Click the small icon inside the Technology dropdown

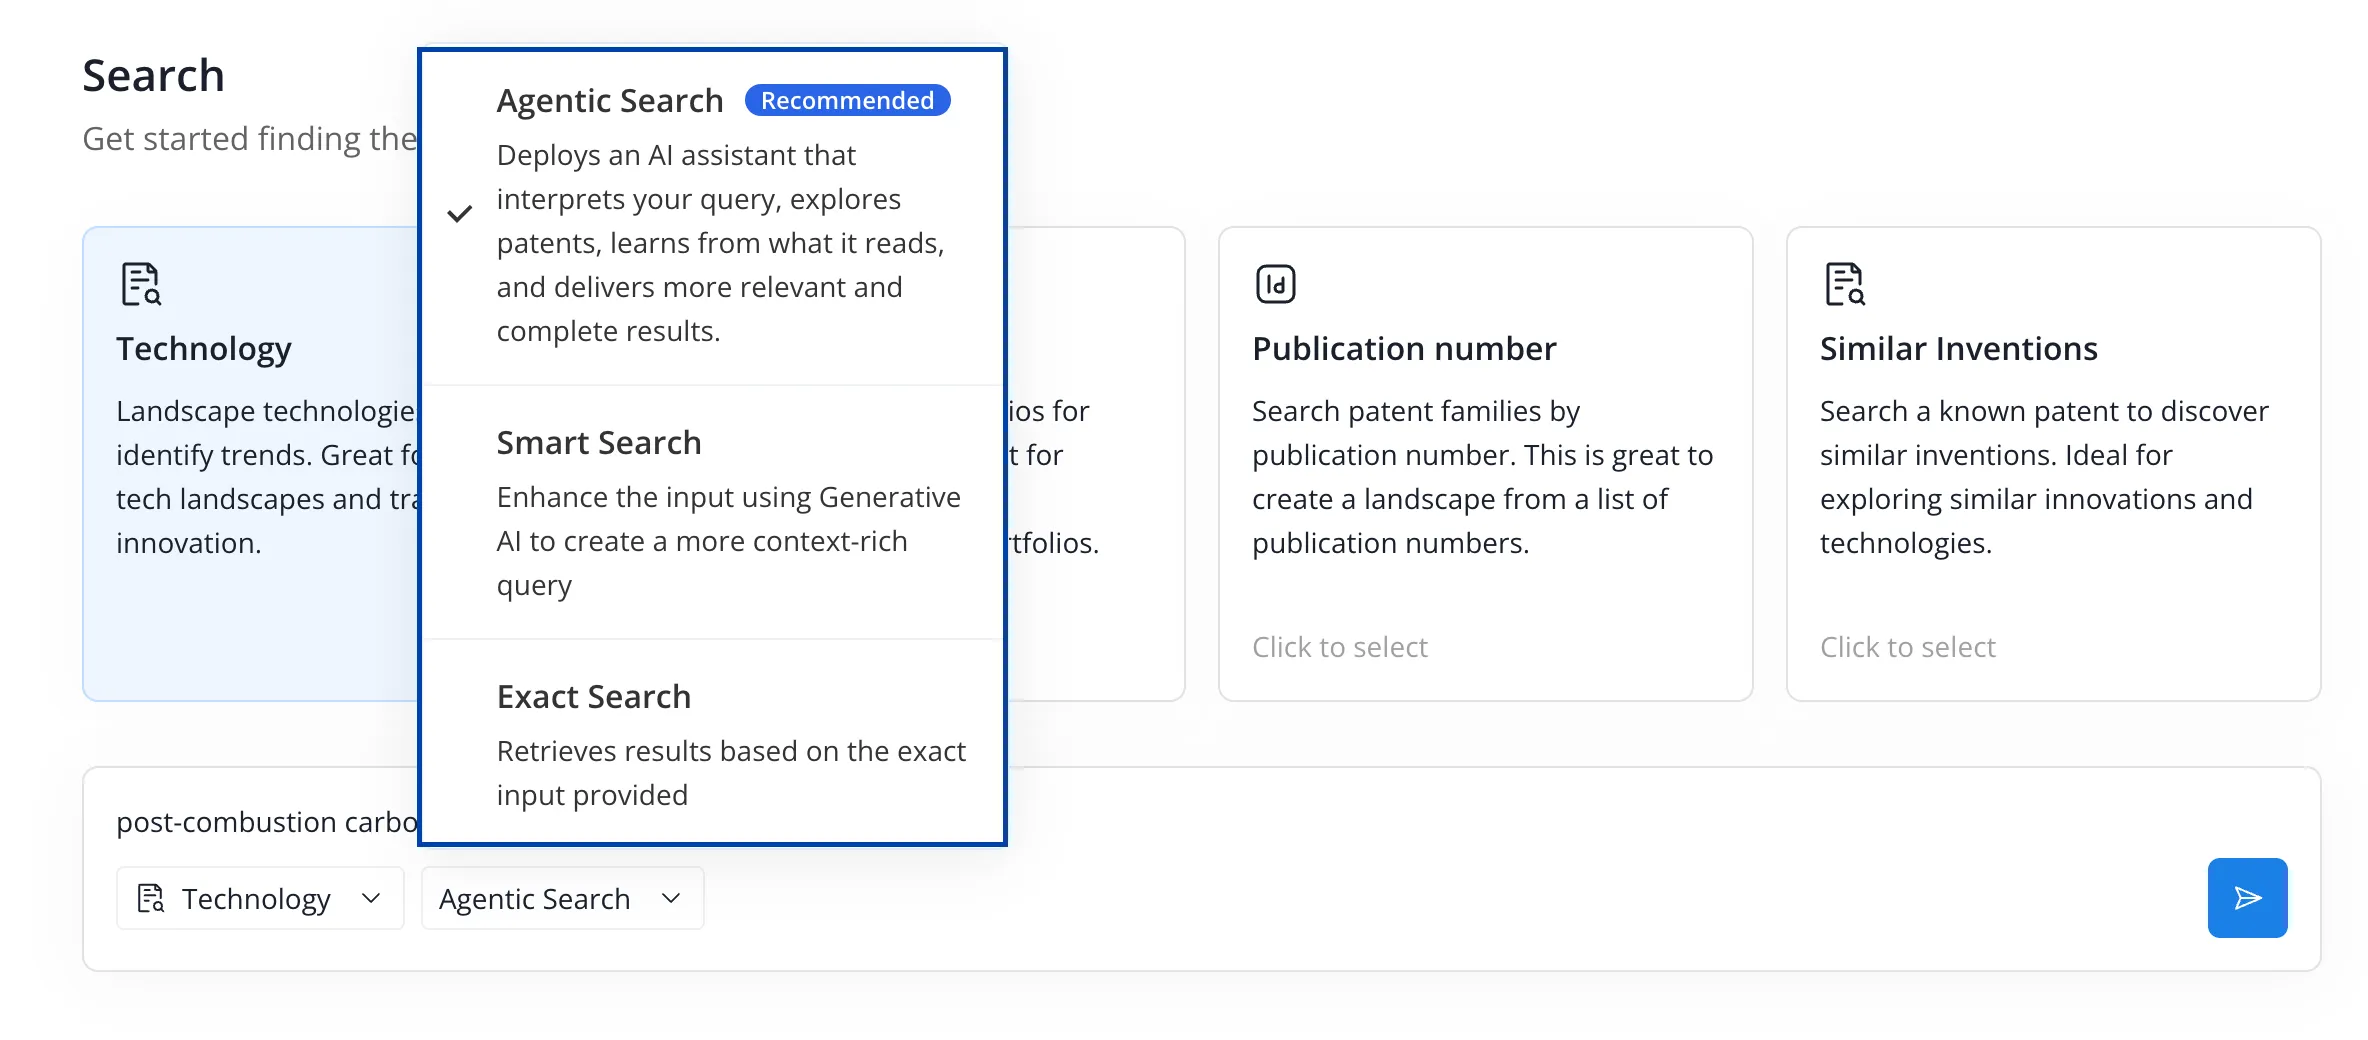coord(151,898)
